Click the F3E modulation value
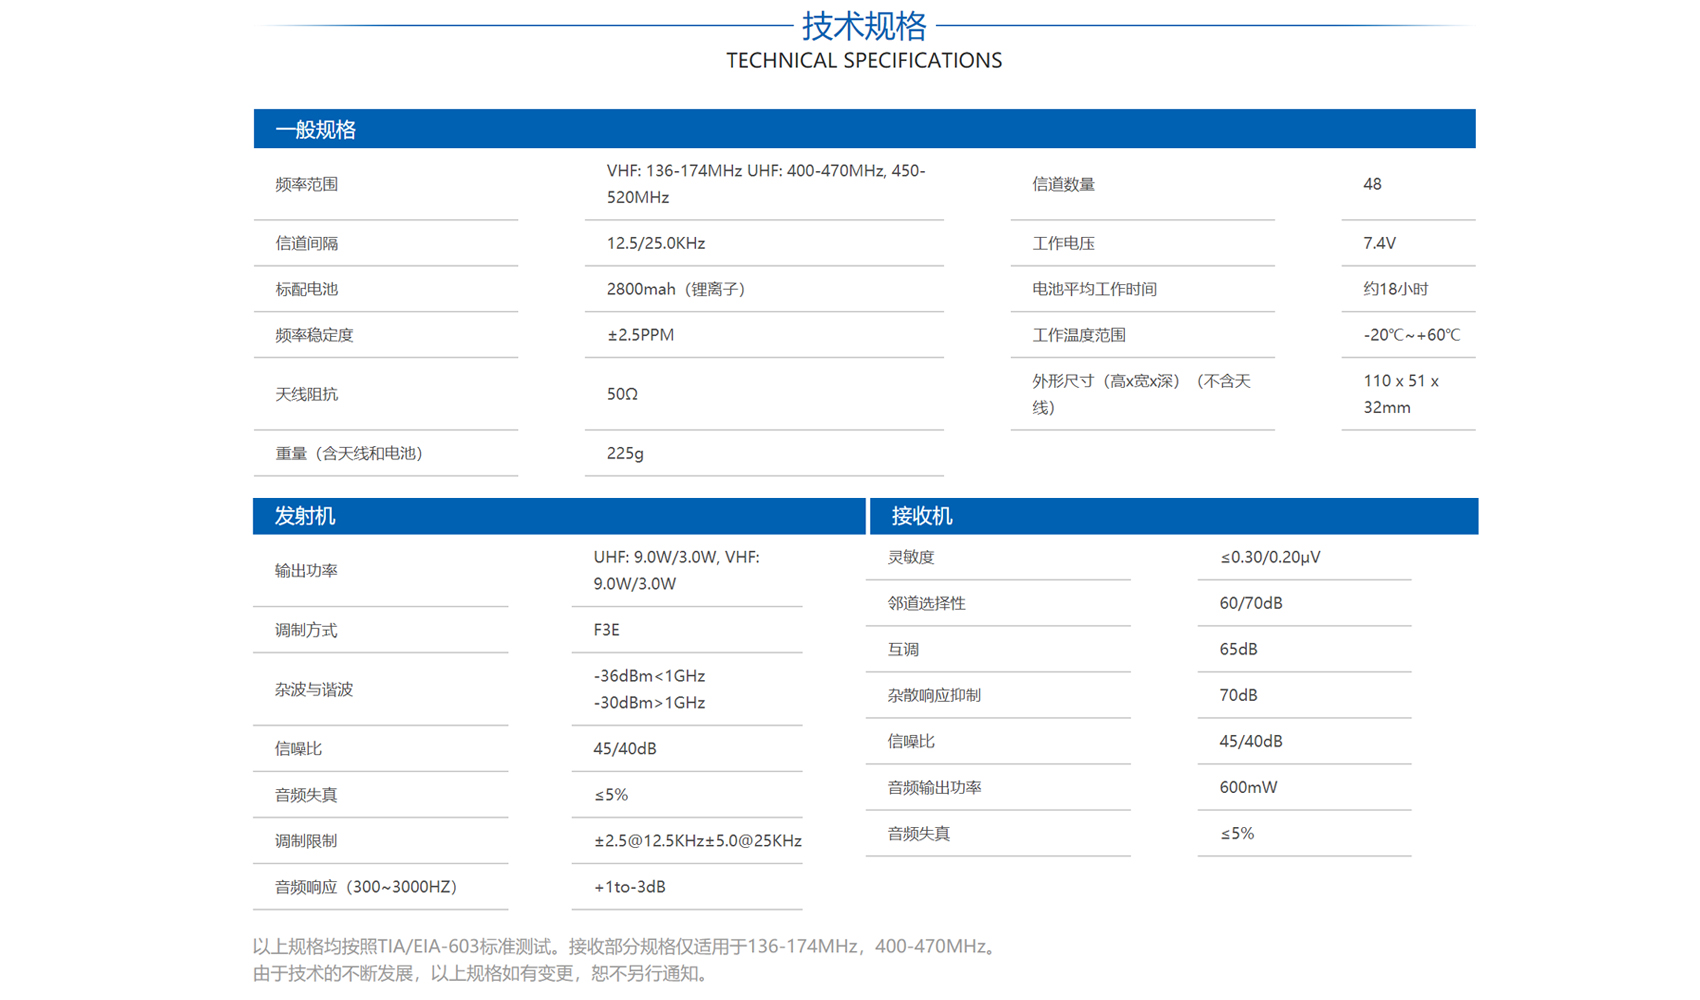This screenshot has width=1700, height=1000. [x=606, y=630]
